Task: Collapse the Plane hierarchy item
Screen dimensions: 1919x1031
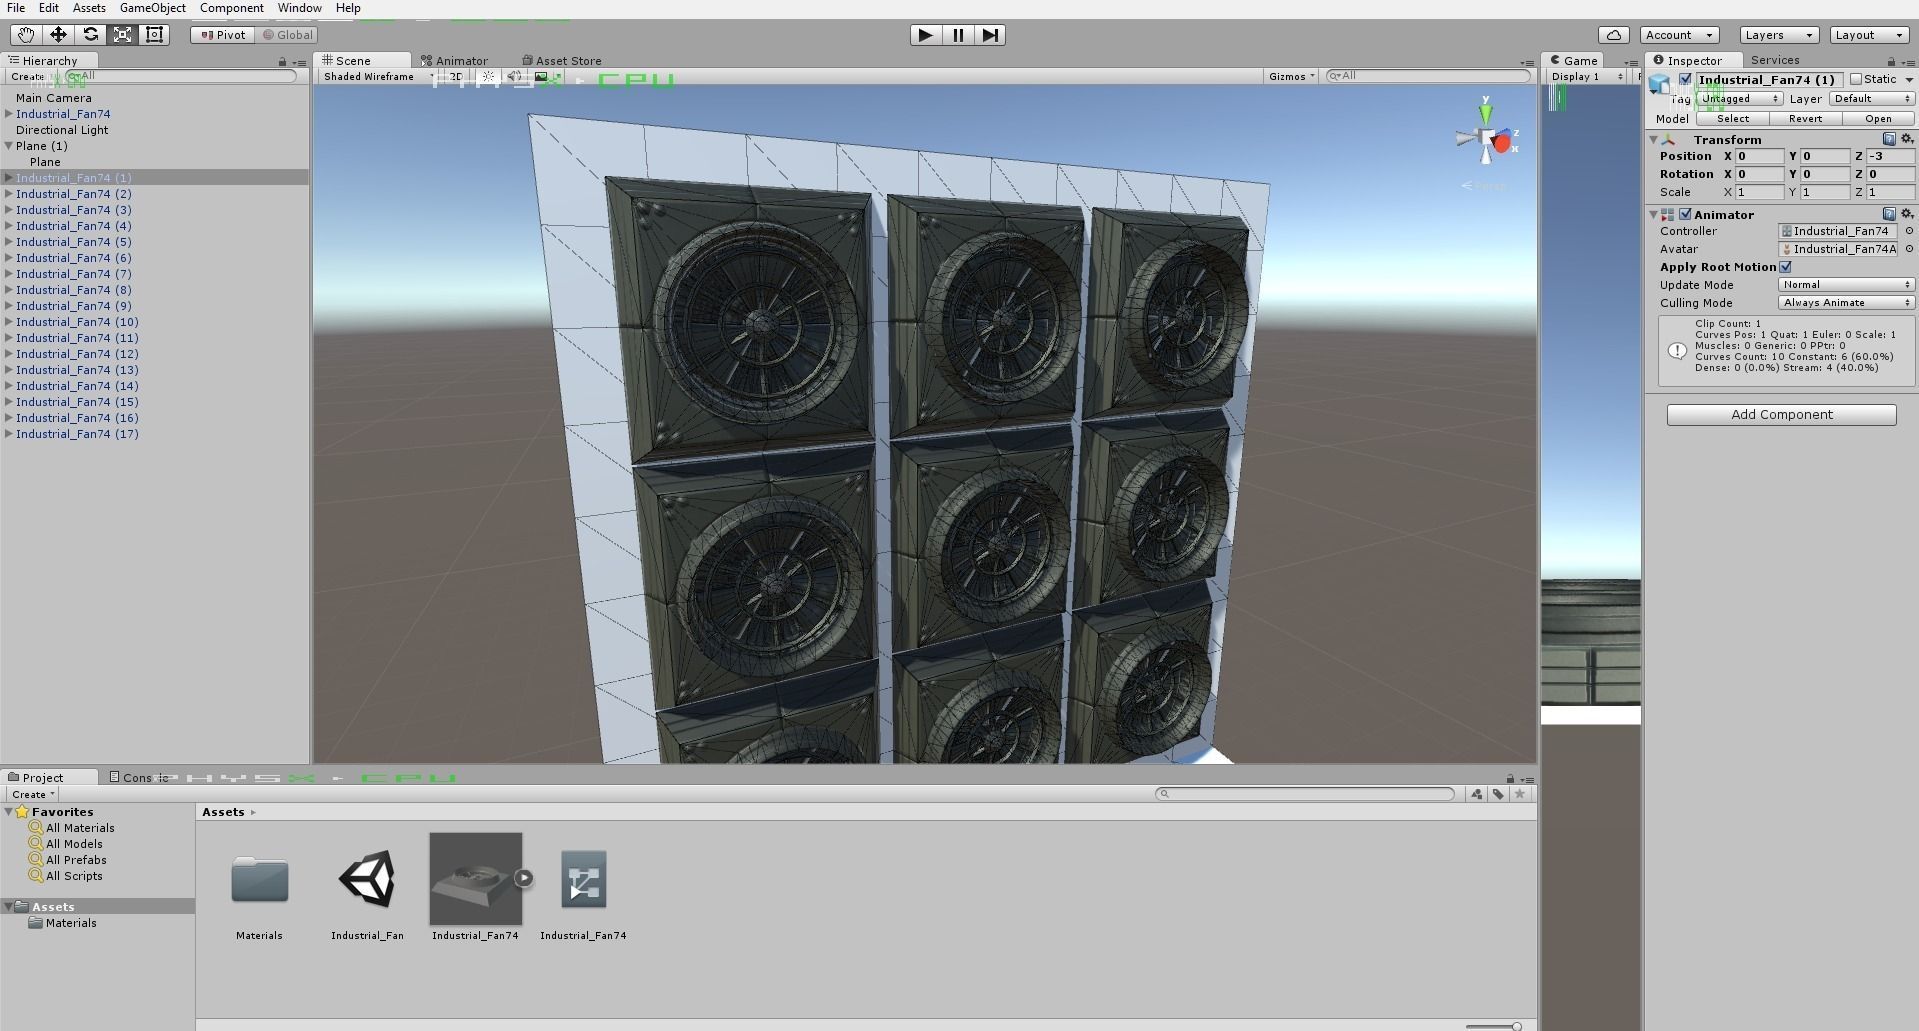Action: (10, 146)
